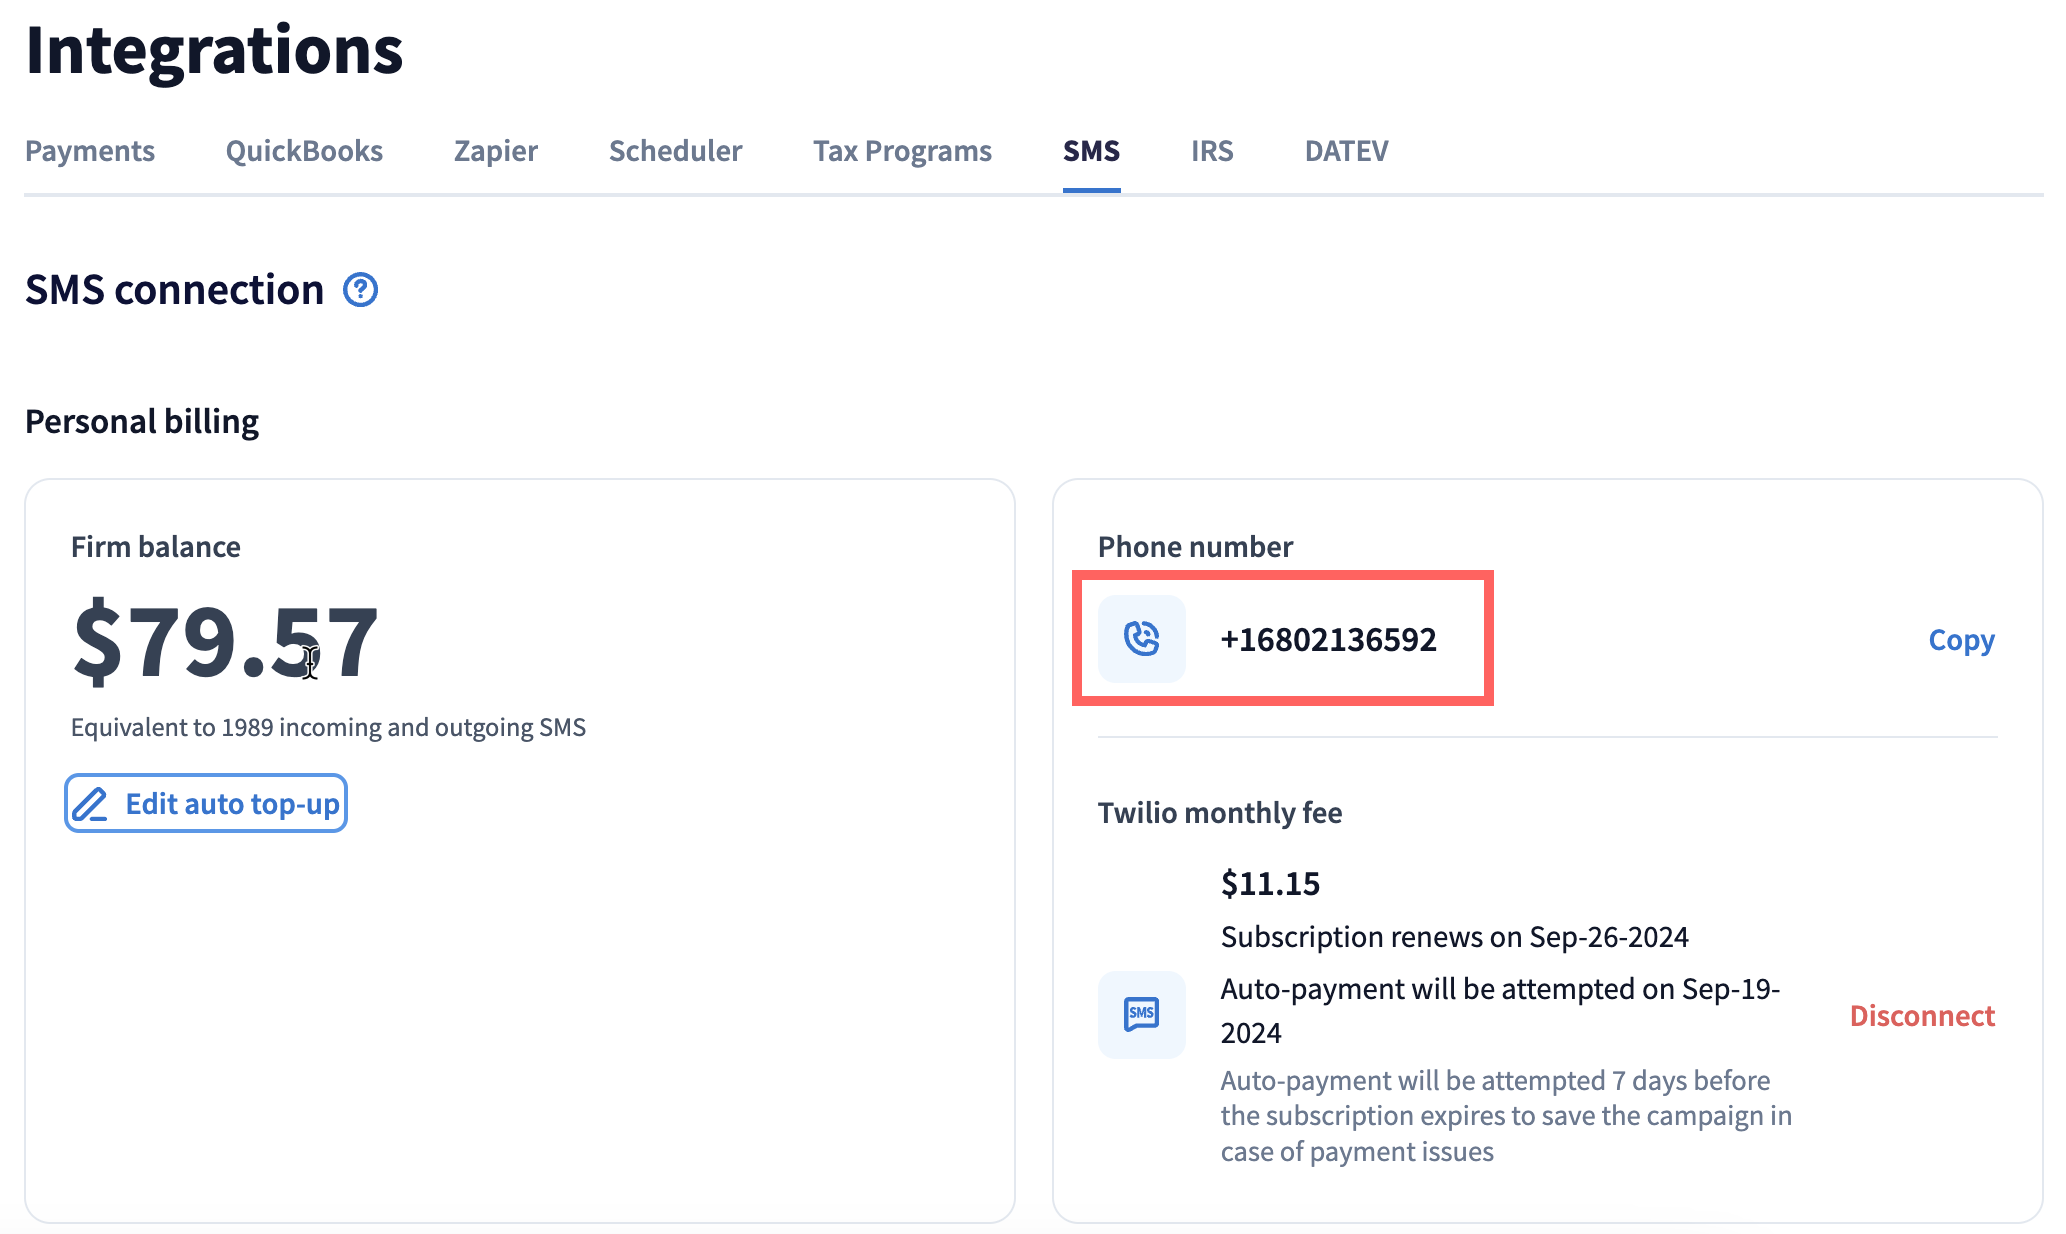Image resolution: width=2066 pixels, height=1234 pixels.
Task: Click the active SMS tab
Action: [x=1091, y=151]
